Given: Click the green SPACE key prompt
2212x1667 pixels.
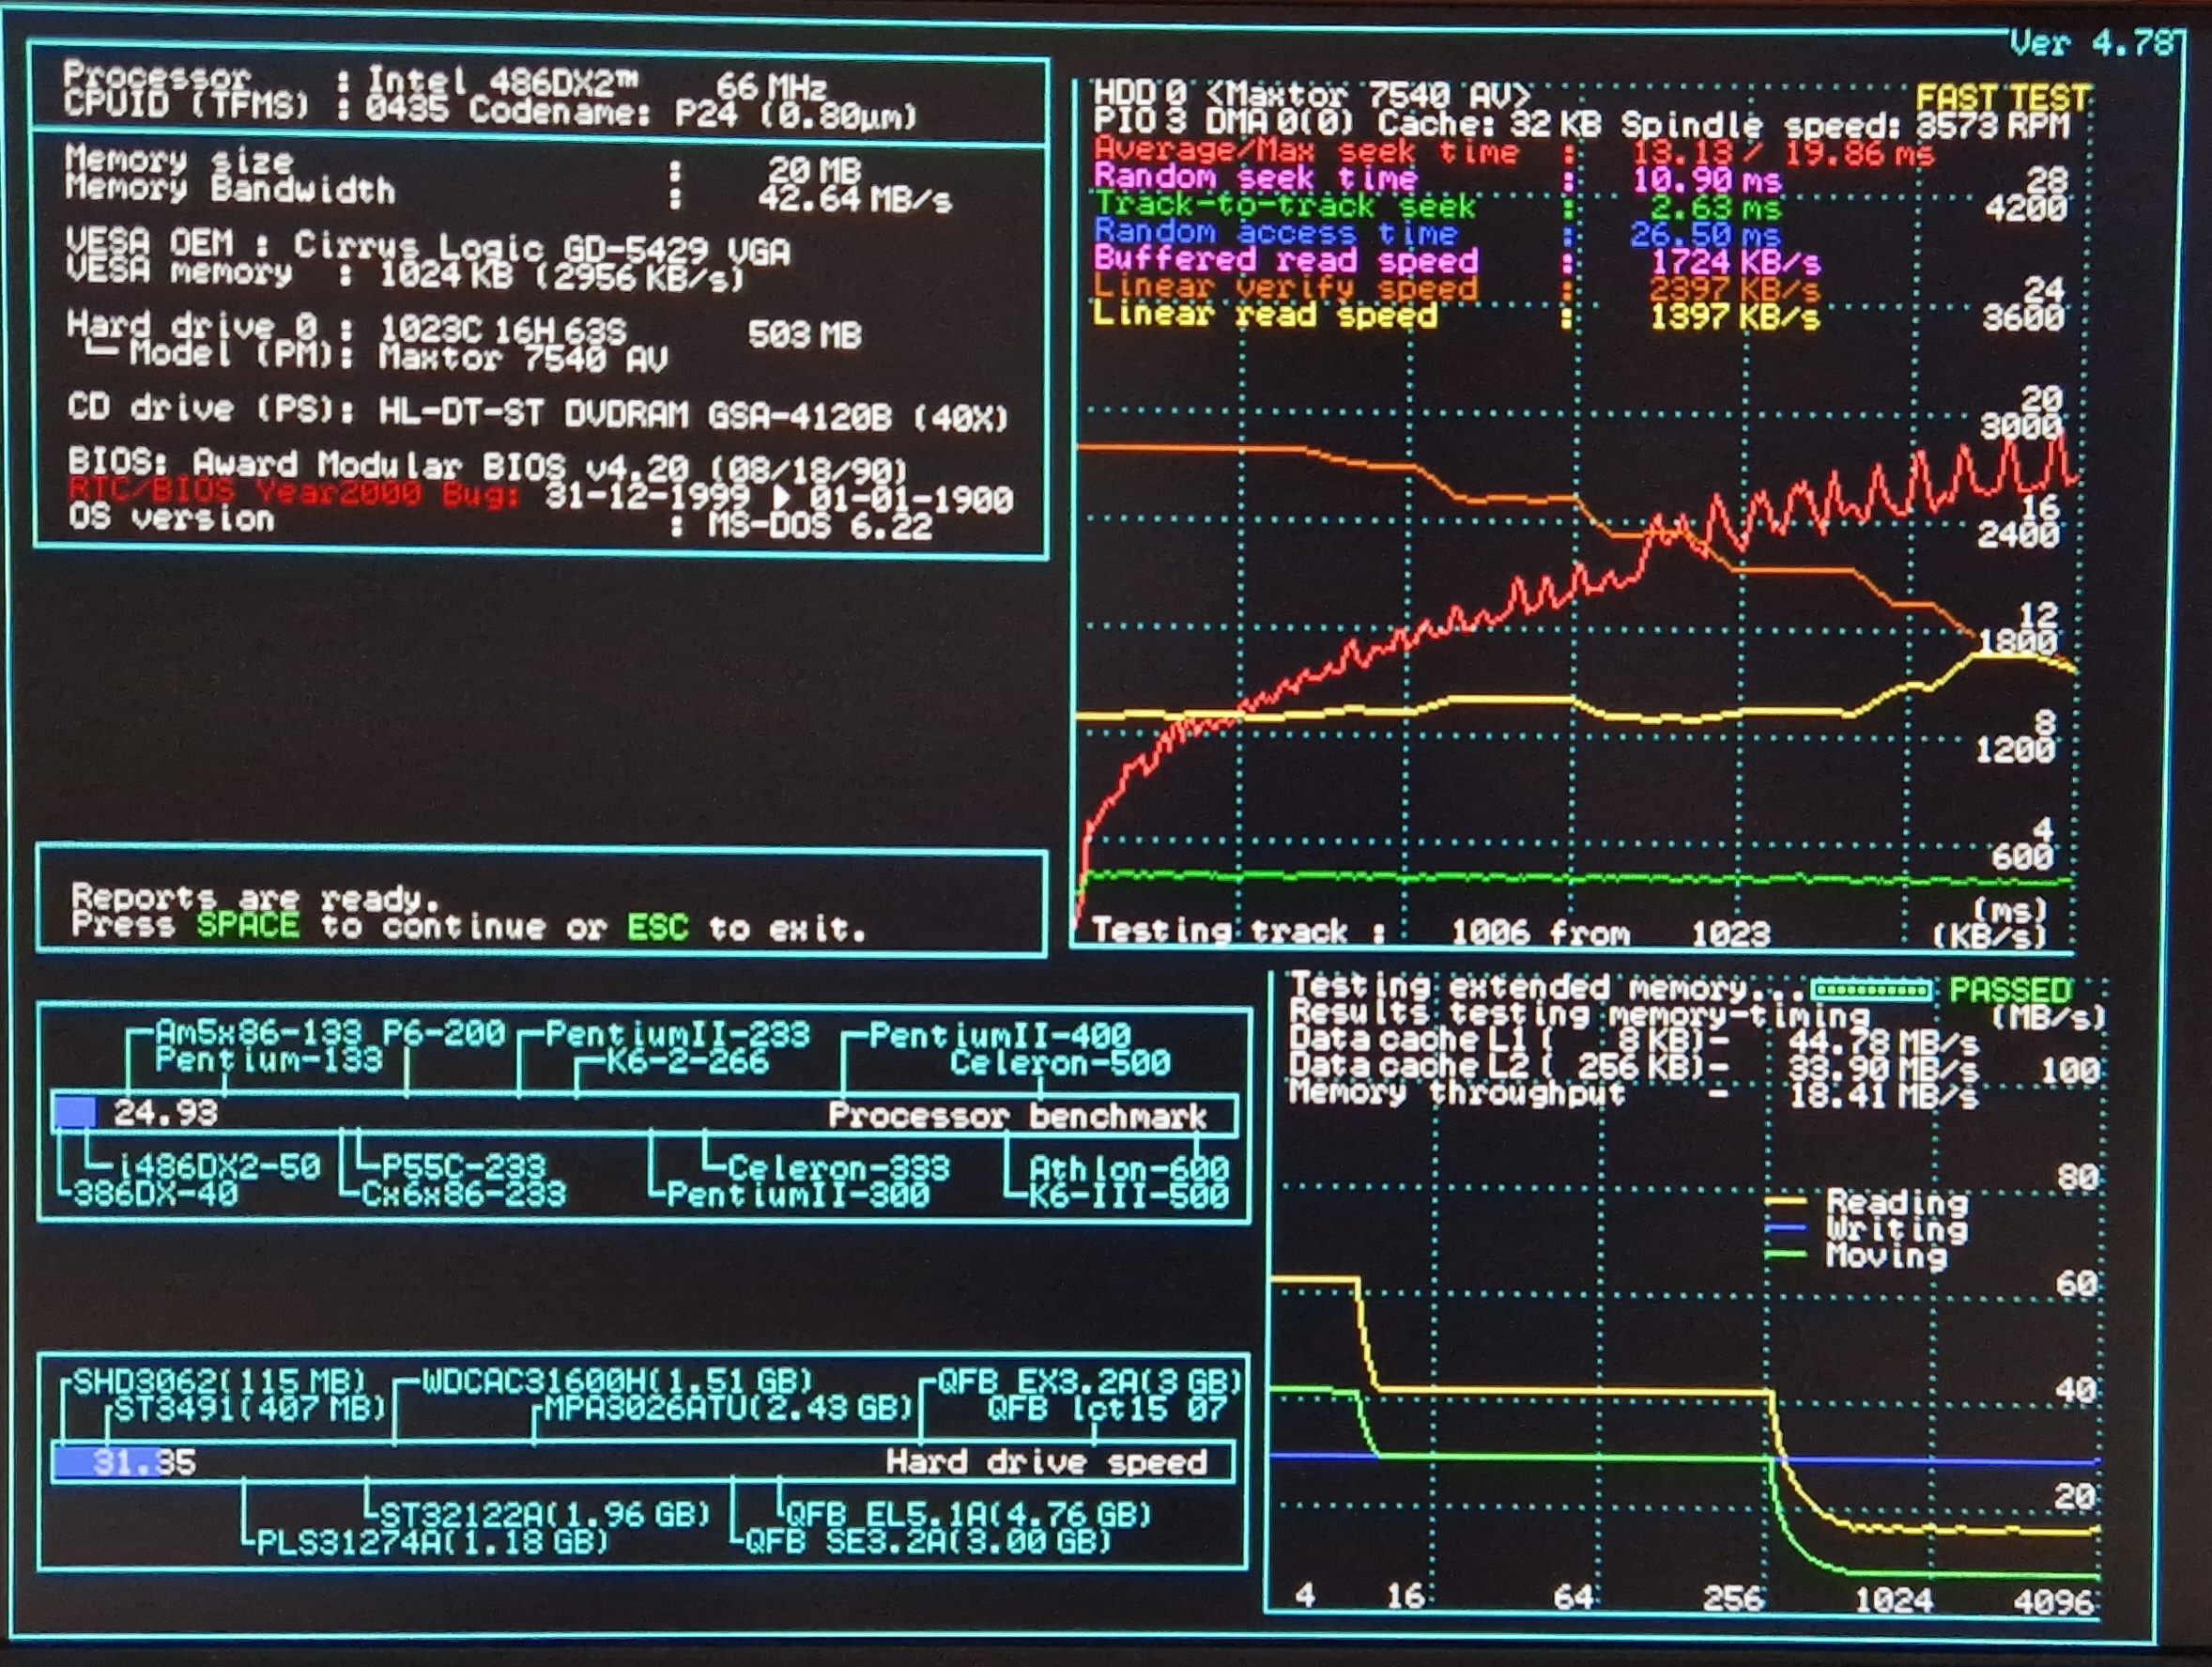Looking at the screenshot, I should 247,925.
